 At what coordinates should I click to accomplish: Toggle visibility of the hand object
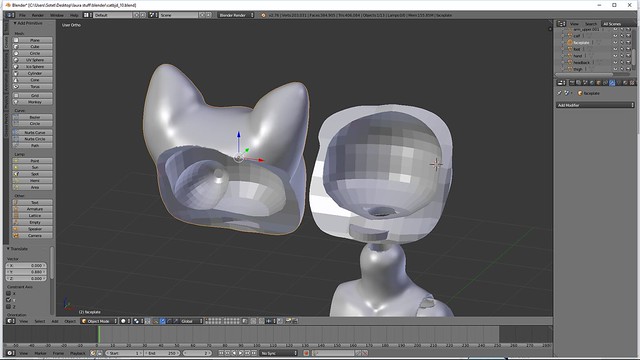pyautogui.click(x=615, y=56)
